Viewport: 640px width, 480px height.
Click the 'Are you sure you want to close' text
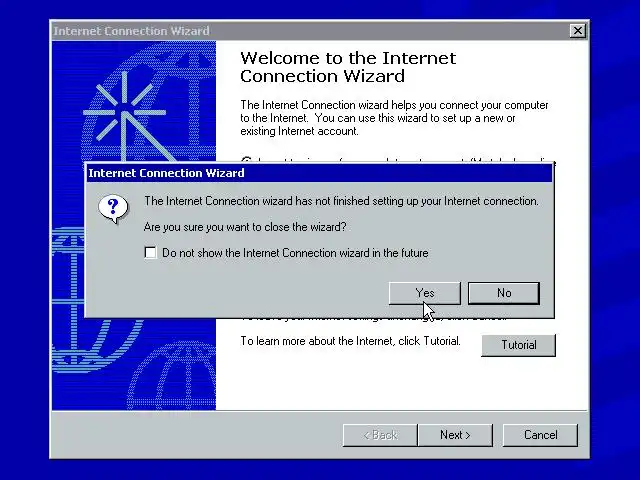pos(245,227)
